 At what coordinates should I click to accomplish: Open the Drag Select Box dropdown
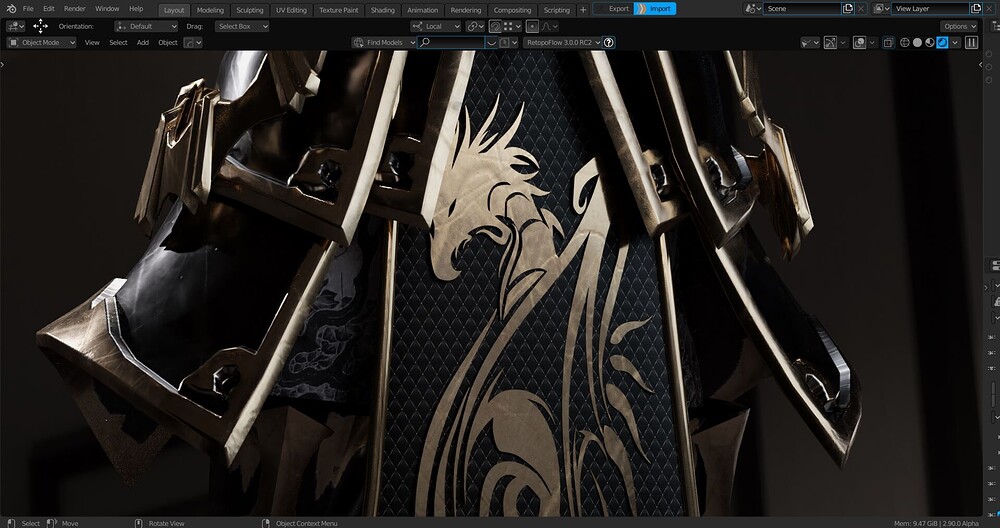click(x=242, y=26)
